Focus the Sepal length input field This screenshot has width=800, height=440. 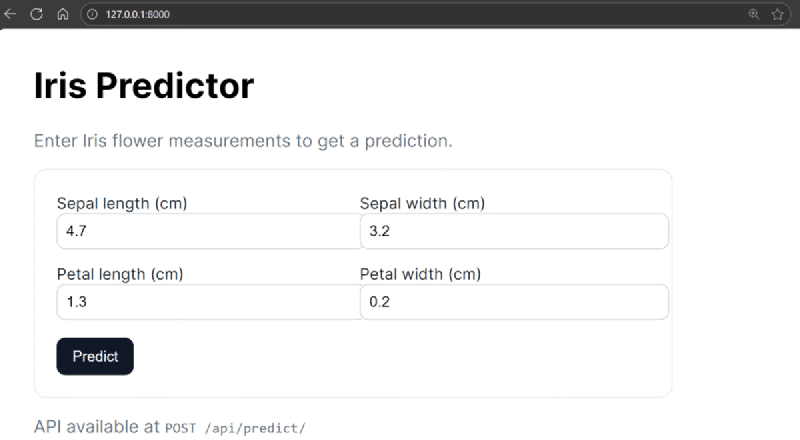click(208, 231)
